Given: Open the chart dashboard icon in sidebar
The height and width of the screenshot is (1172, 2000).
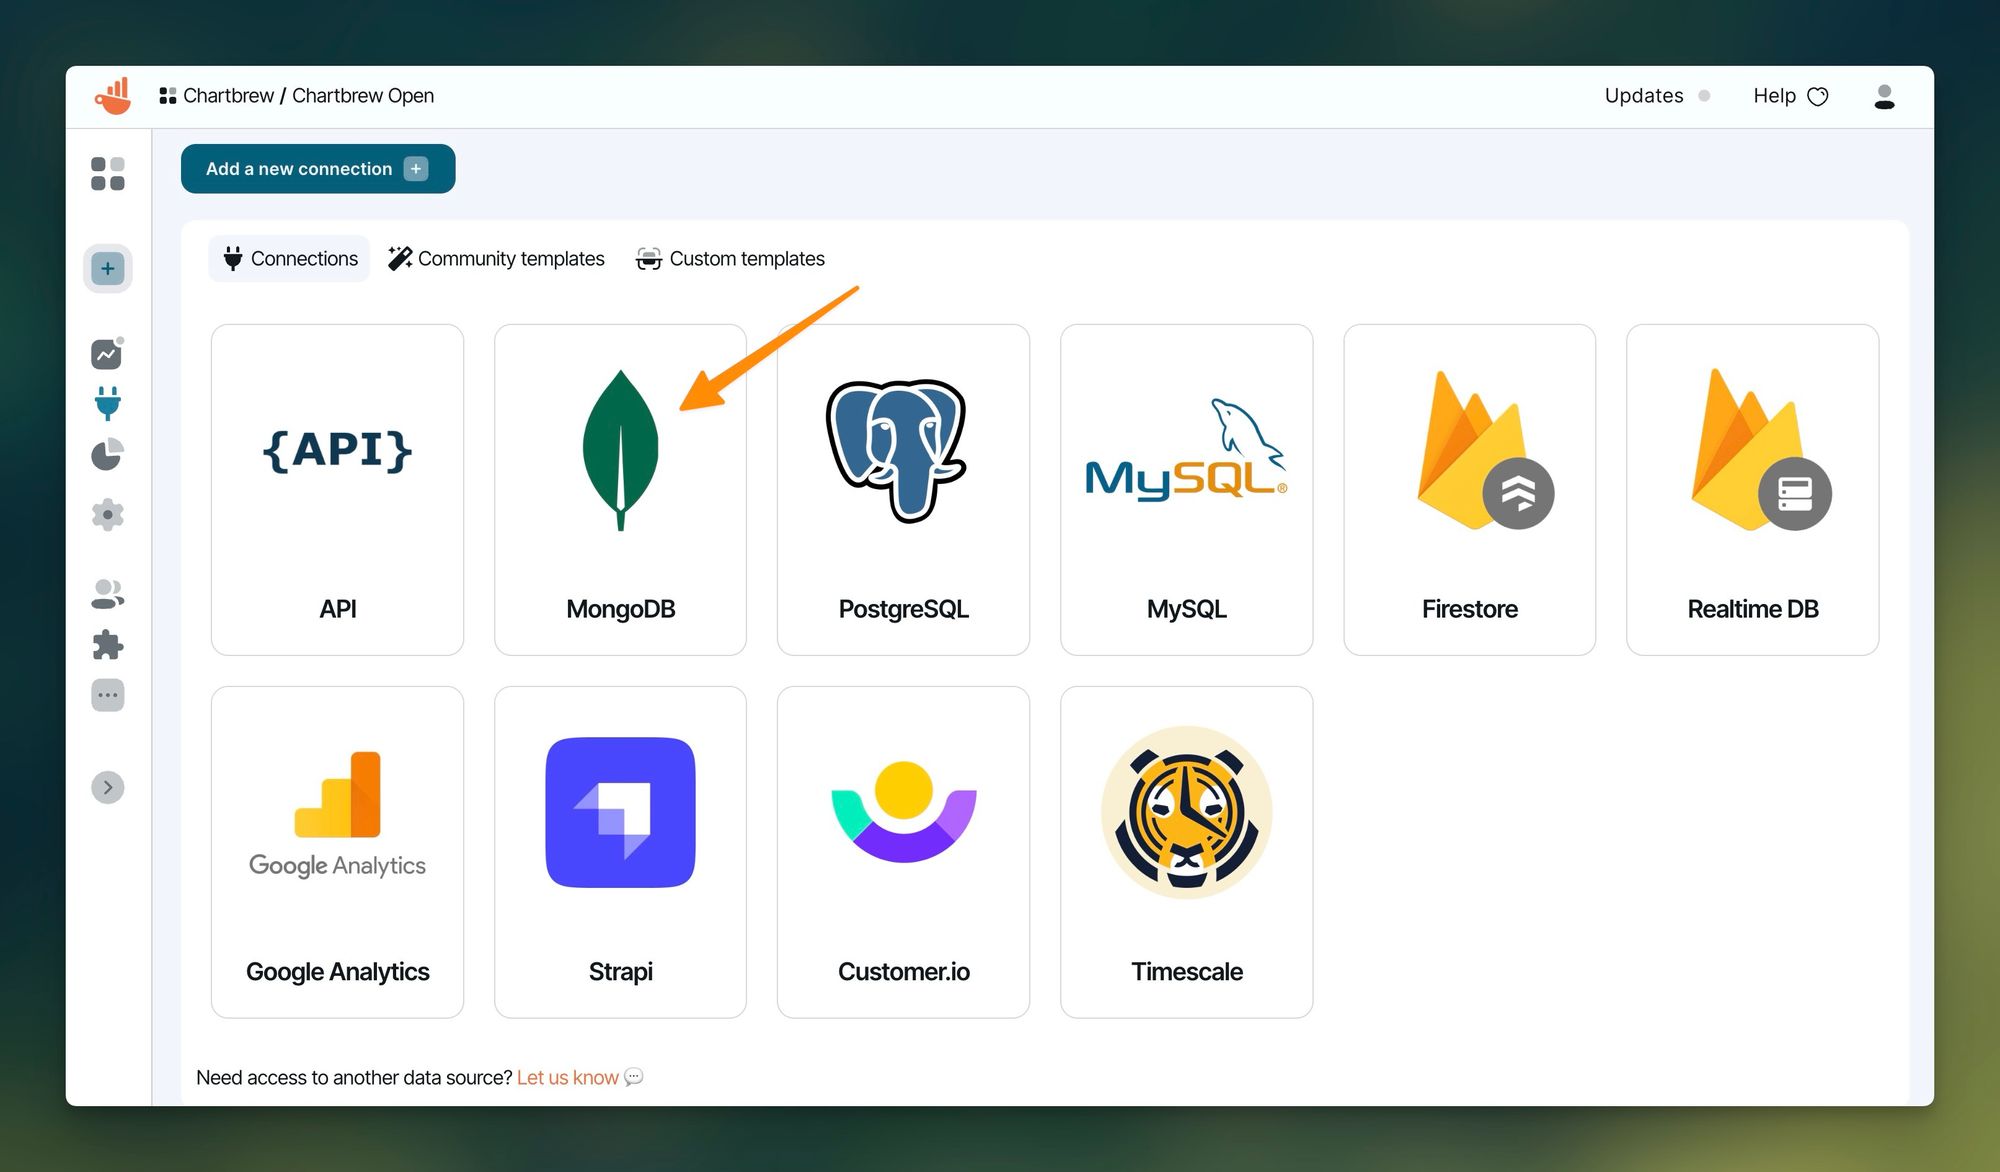Looking at the screenshot, I should [x=107, y=354].
